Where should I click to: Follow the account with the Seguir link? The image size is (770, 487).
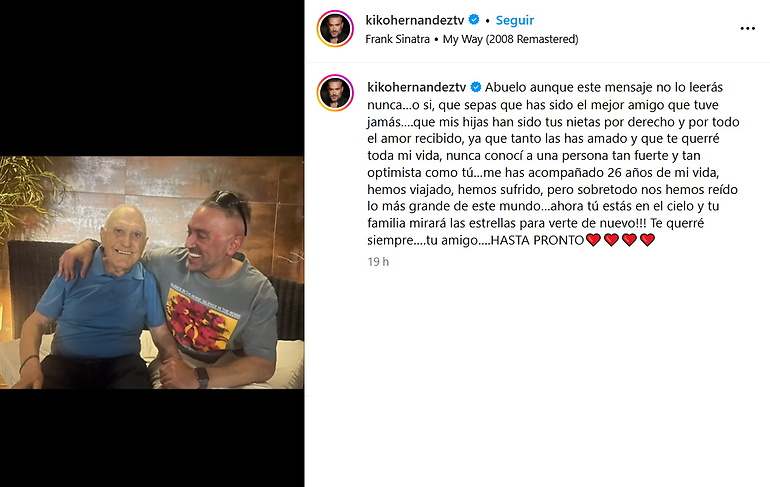515,20
